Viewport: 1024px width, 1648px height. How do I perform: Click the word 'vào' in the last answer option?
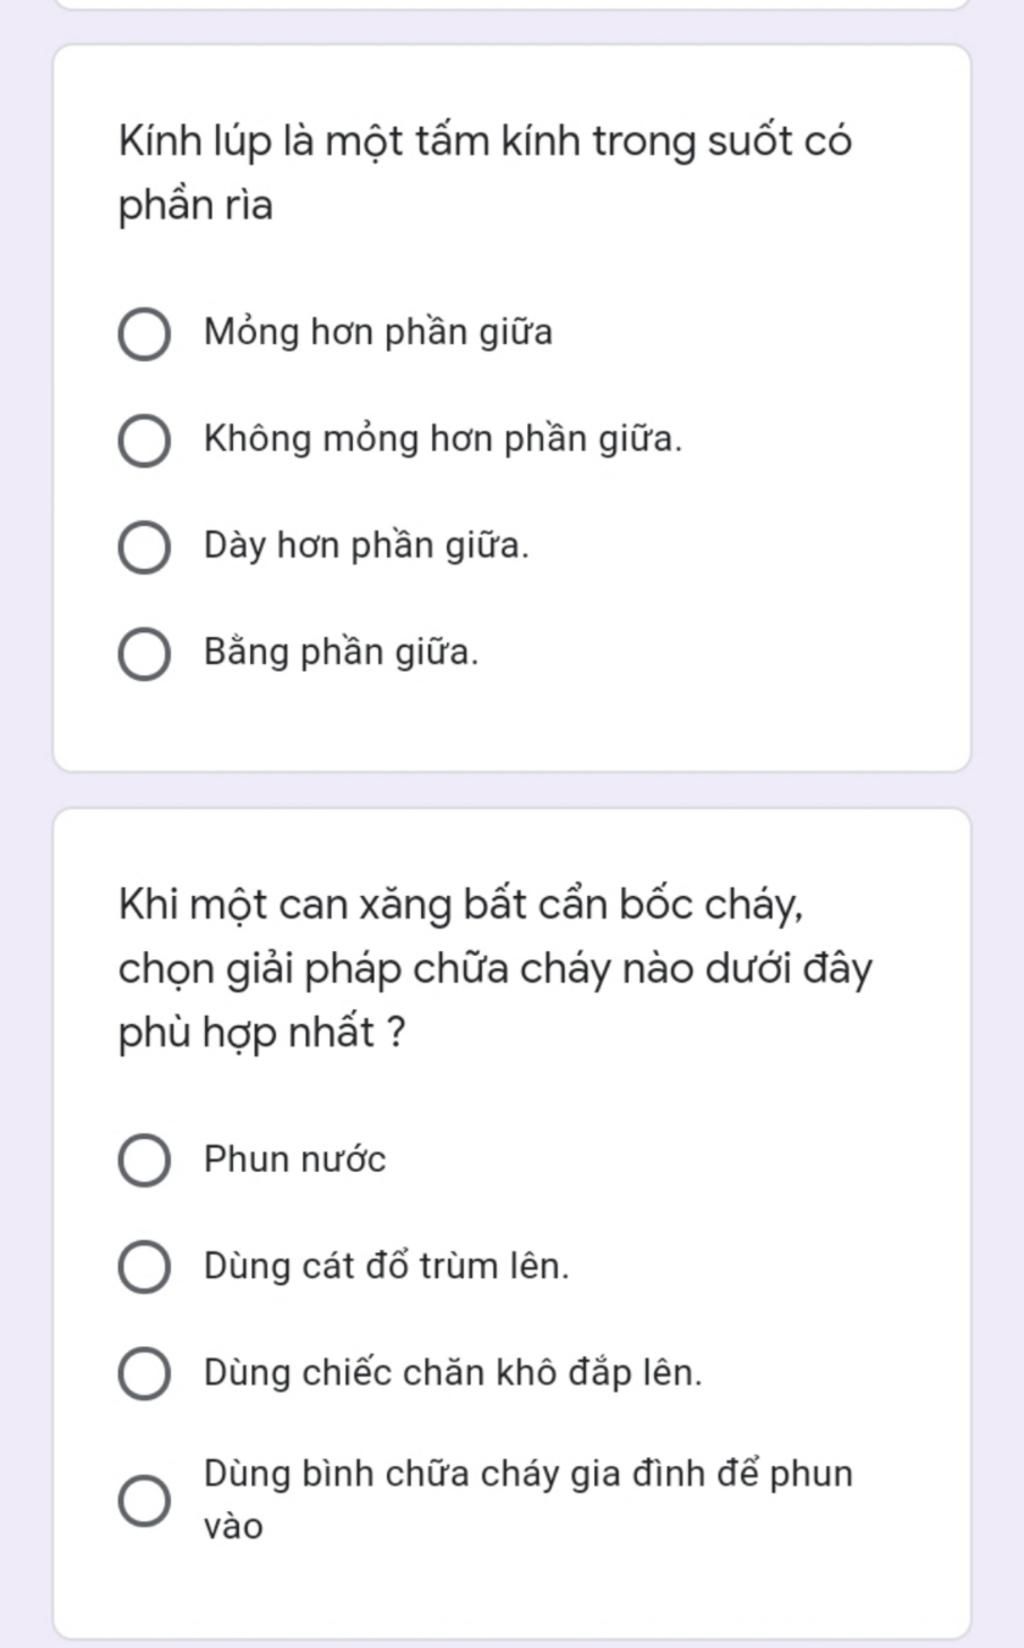(233, 1527)
